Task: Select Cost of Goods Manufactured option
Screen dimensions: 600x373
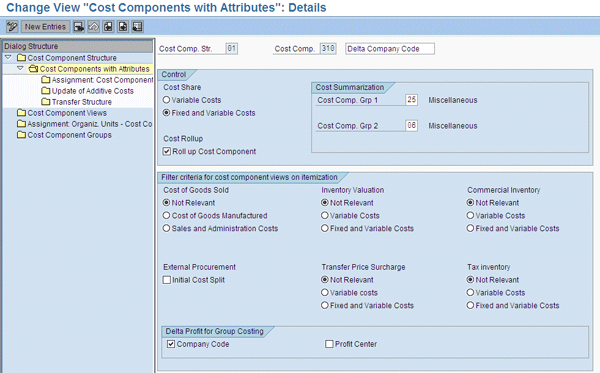Action: (x=166, y=215)
